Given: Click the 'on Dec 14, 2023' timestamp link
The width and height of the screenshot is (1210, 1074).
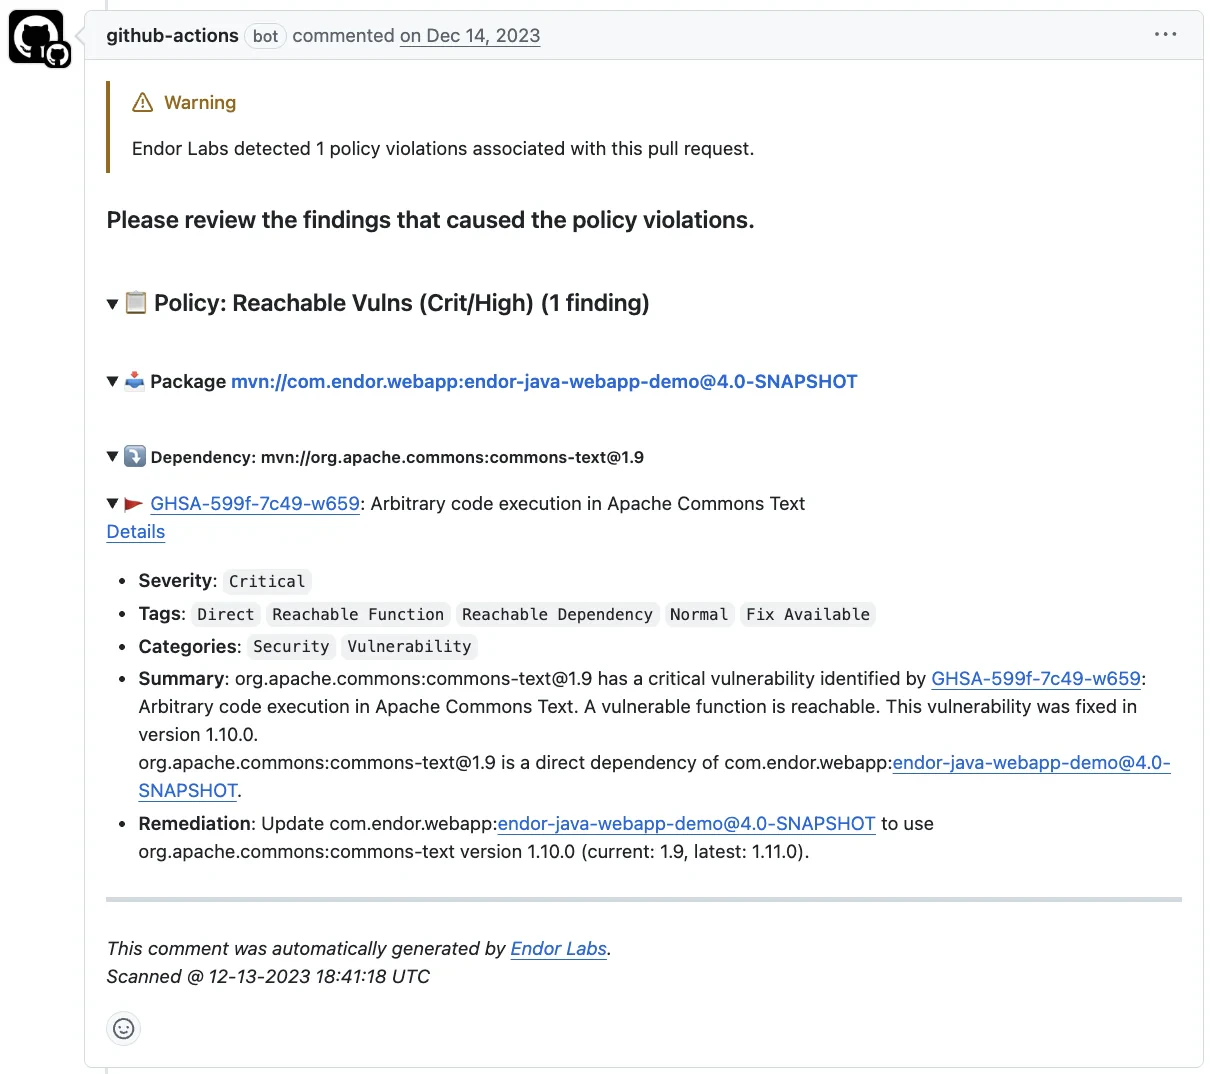Looking at the screenshot, I should pyautogui.click(x=470, y=36).
